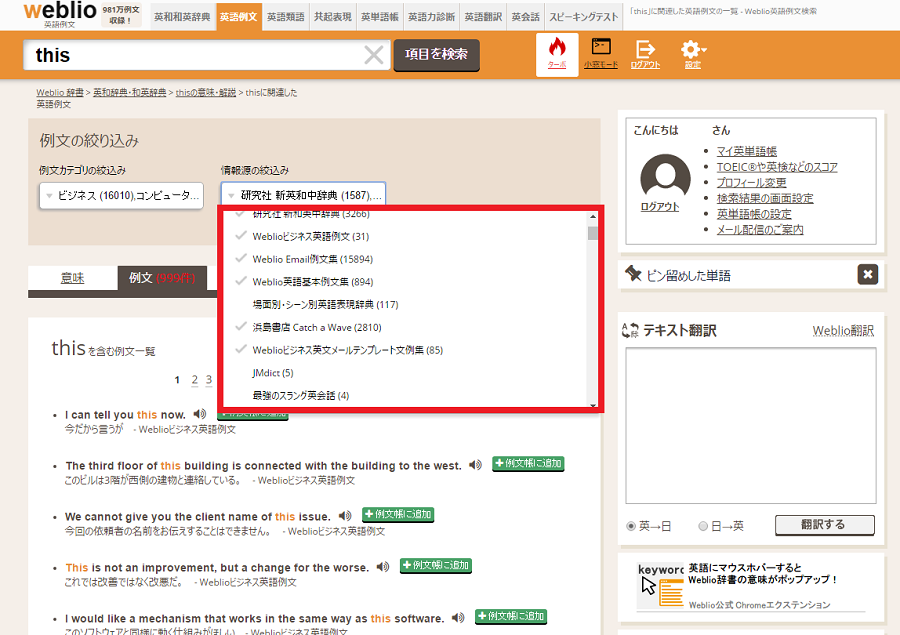
Task: Click the text translation input area
Action: pos(750,425)
